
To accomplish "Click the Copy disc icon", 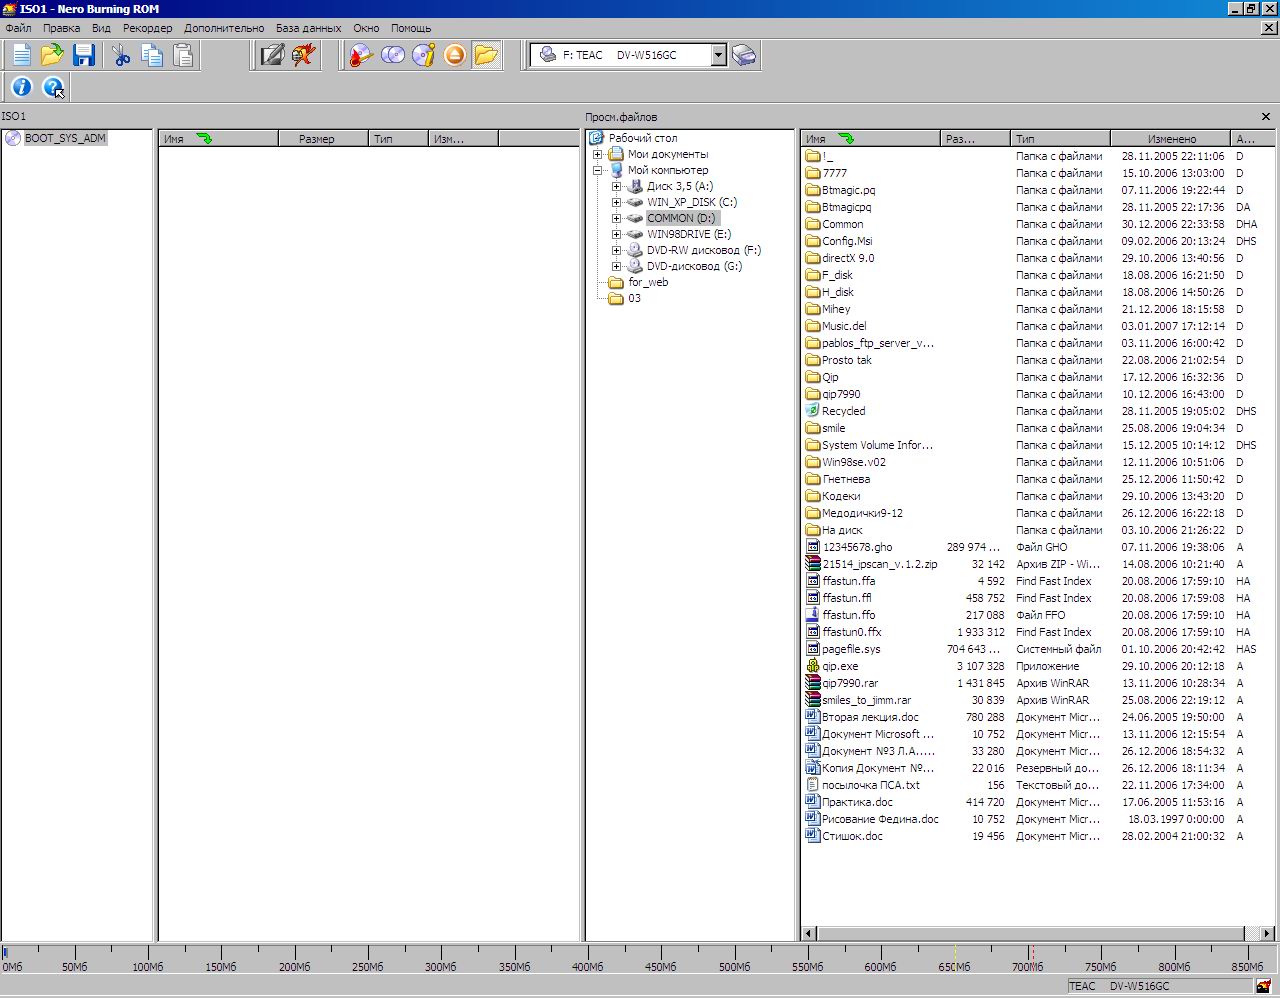I will click(393, 55).
